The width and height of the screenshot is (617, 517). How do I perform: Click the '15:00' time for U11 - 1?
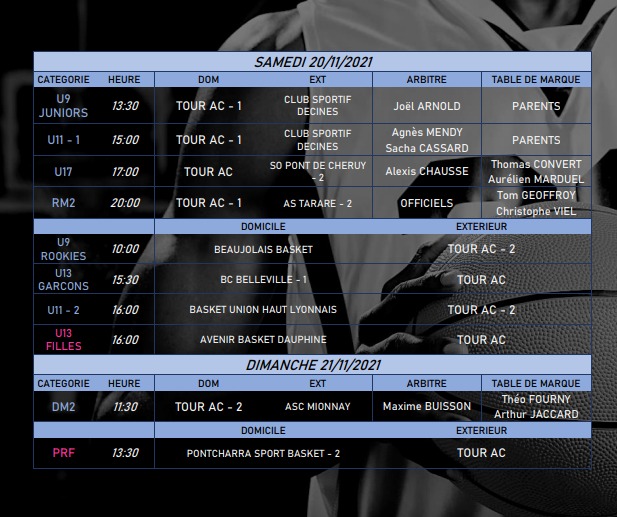(125, 140)
